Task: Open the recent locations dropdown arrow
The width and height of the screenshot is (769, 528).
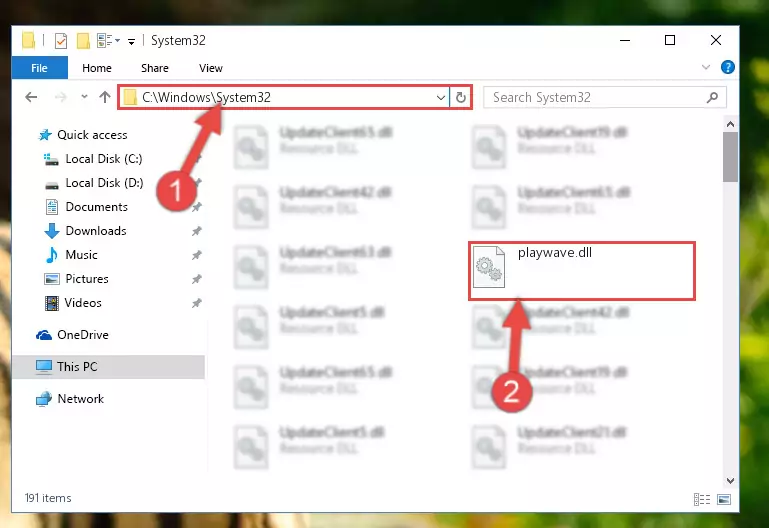Action: coord(84,97)
